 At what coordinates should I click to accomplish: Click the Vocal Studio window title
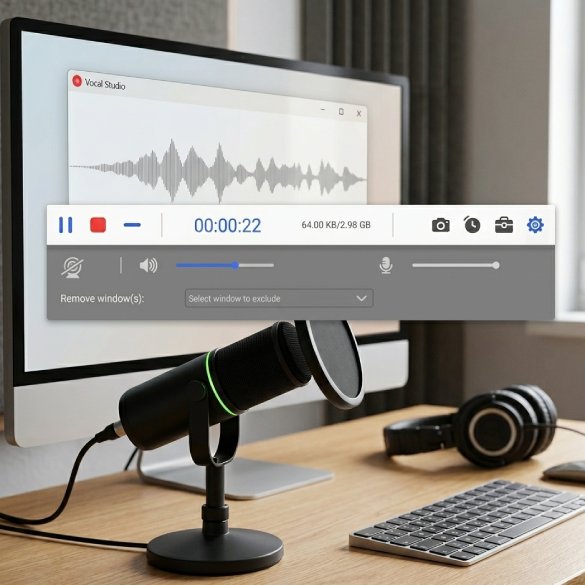105,84
